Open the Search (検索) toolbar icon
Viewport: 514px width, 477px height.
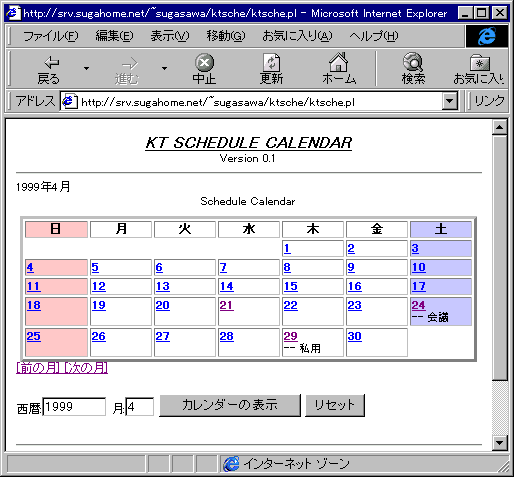pyautogui.click(x=413, y=62)
